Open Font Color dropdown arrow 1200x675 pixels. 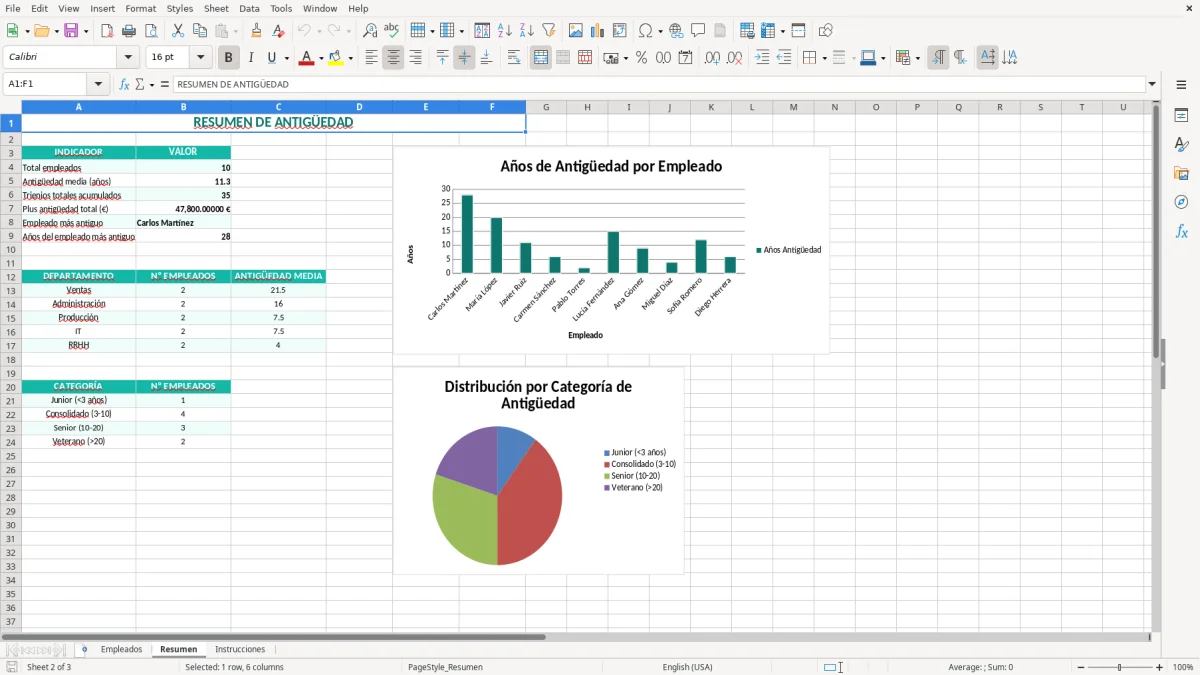321,58
